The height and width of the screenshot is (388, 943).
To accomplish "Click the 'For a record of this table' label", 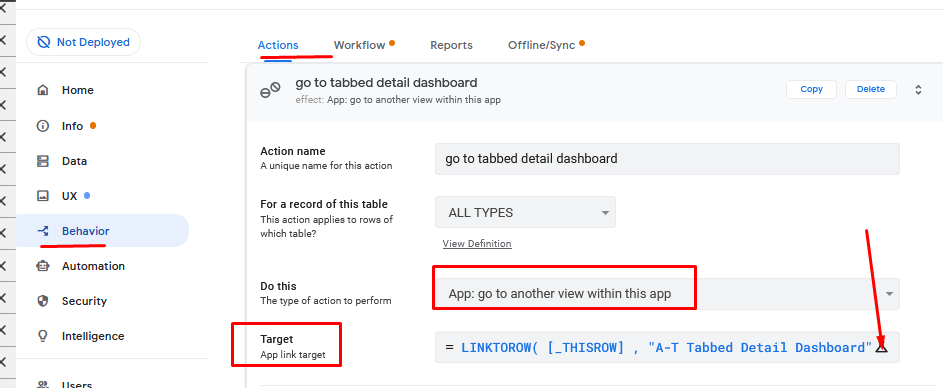I will point(324,204).
